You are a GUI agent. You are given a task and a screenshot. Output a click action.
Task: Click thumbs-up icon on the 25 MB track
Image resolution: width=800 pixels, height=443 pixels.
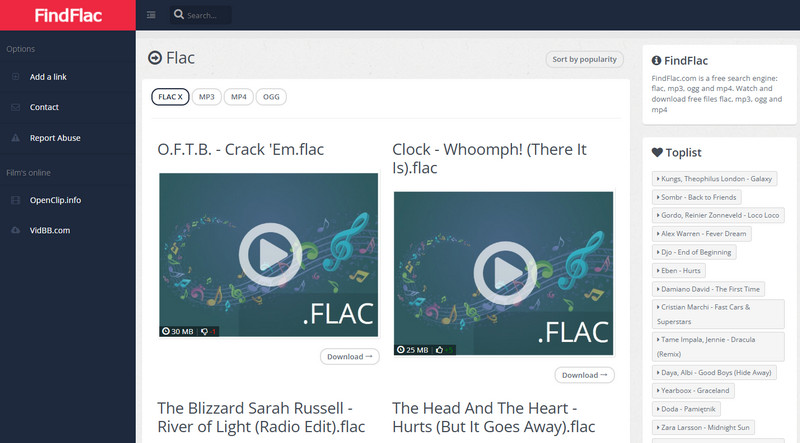click(x=439, y=350)
